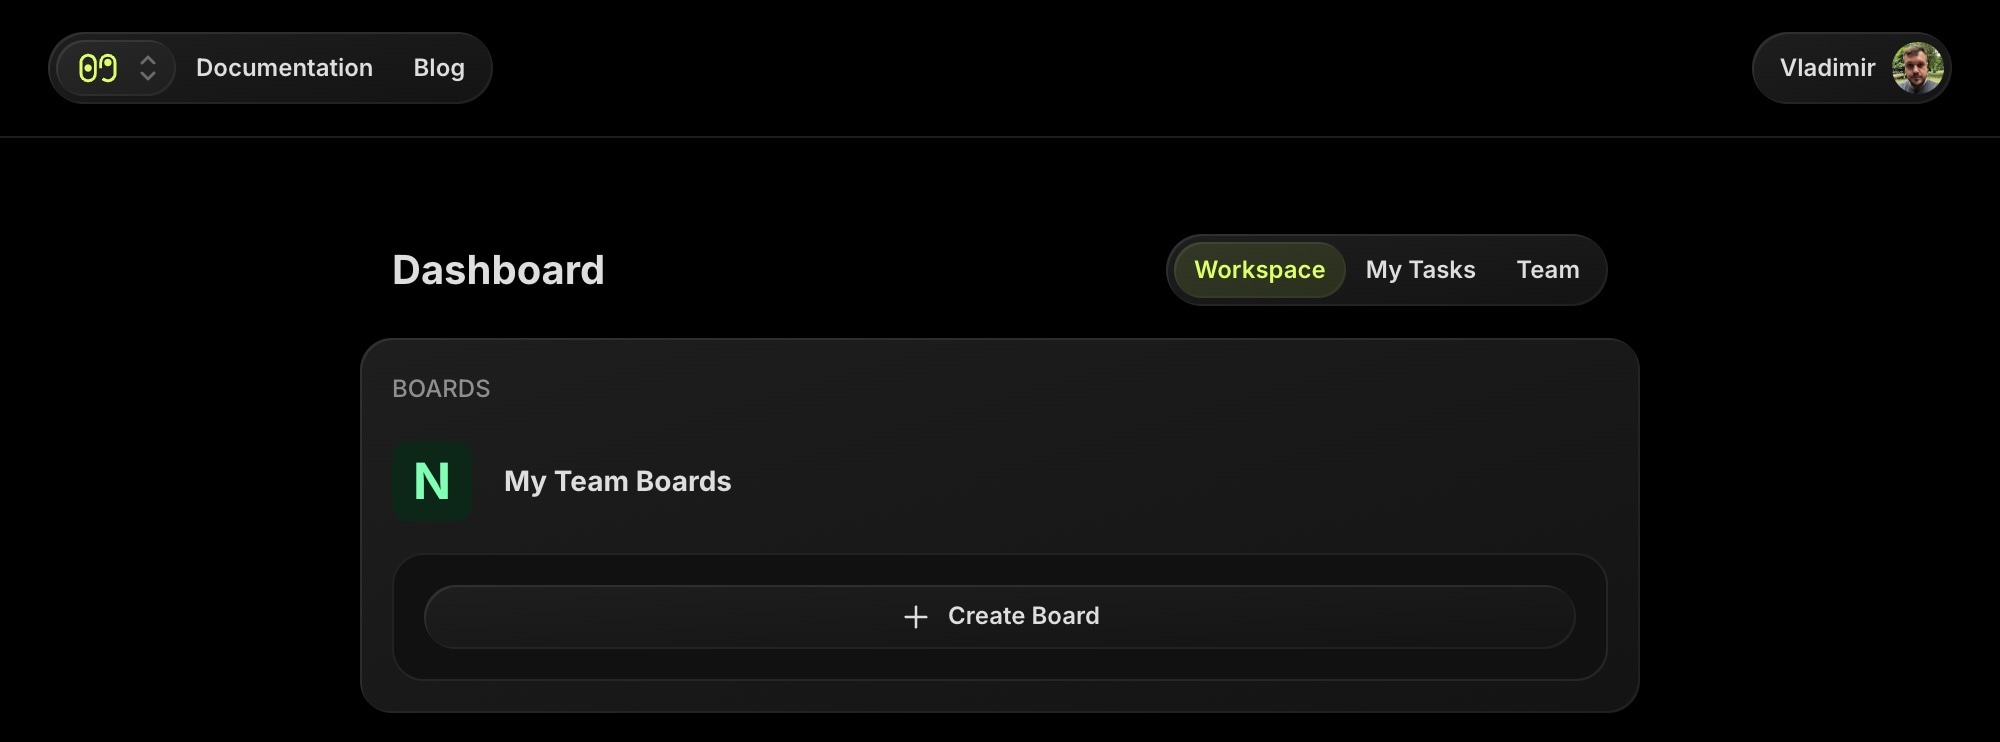The width and height of the screenshot is (2000, 742).
Task: Open workspace switcher up-down chevron
Action: [x=148, y=68]
